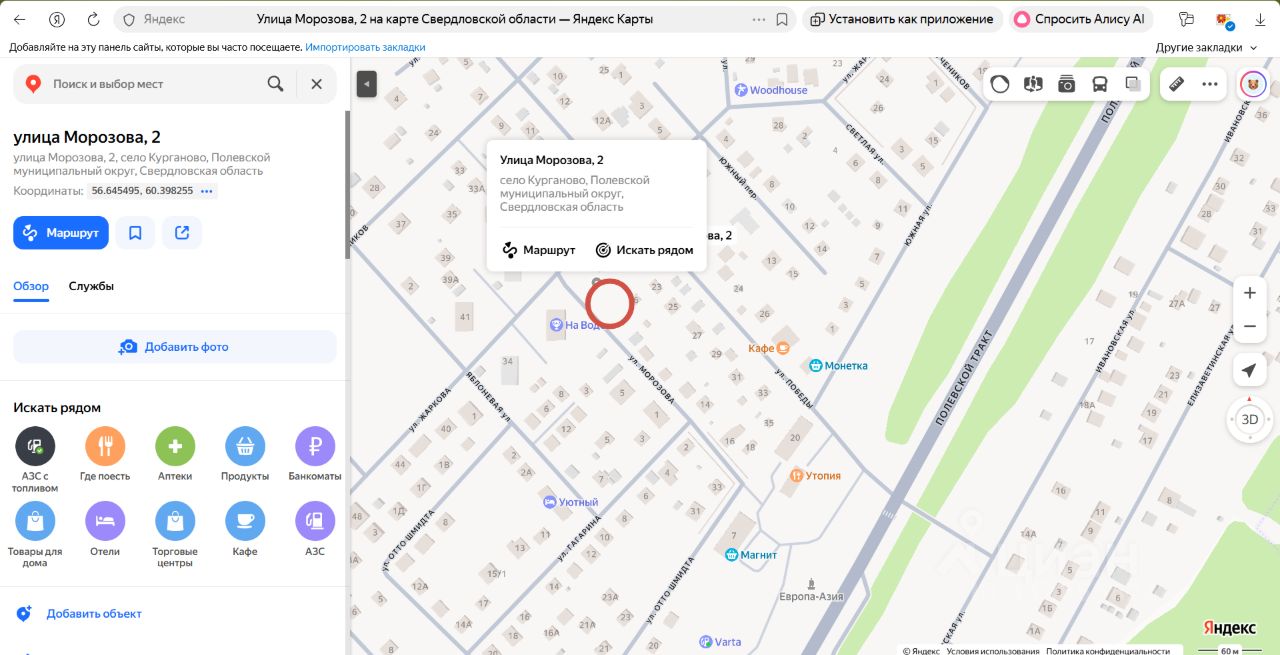Click the blue Маршрут button in sidebar
This screenshot has width=1280, height=655.
pos(61,232)
